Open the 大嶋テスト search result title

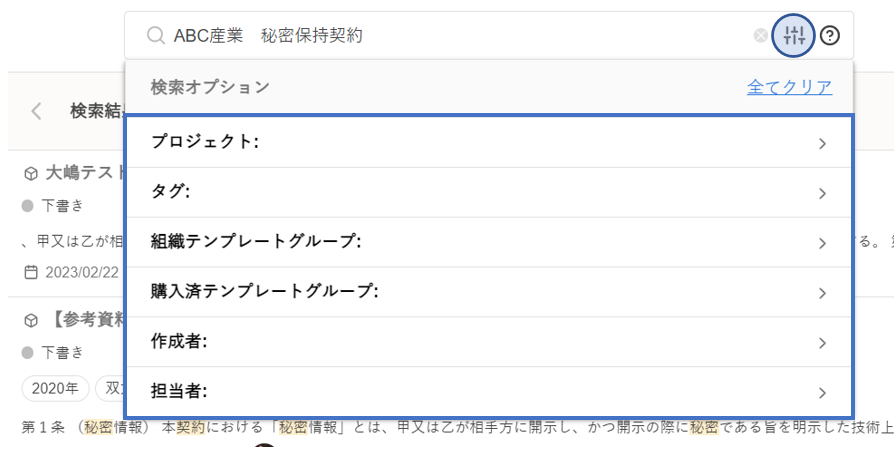[x=82, y=173]
